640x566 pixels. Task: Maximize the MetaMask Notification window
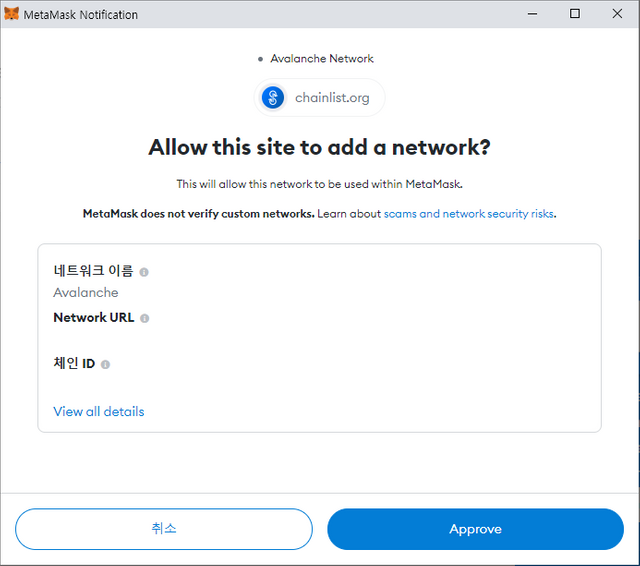(x=575, y=14)
